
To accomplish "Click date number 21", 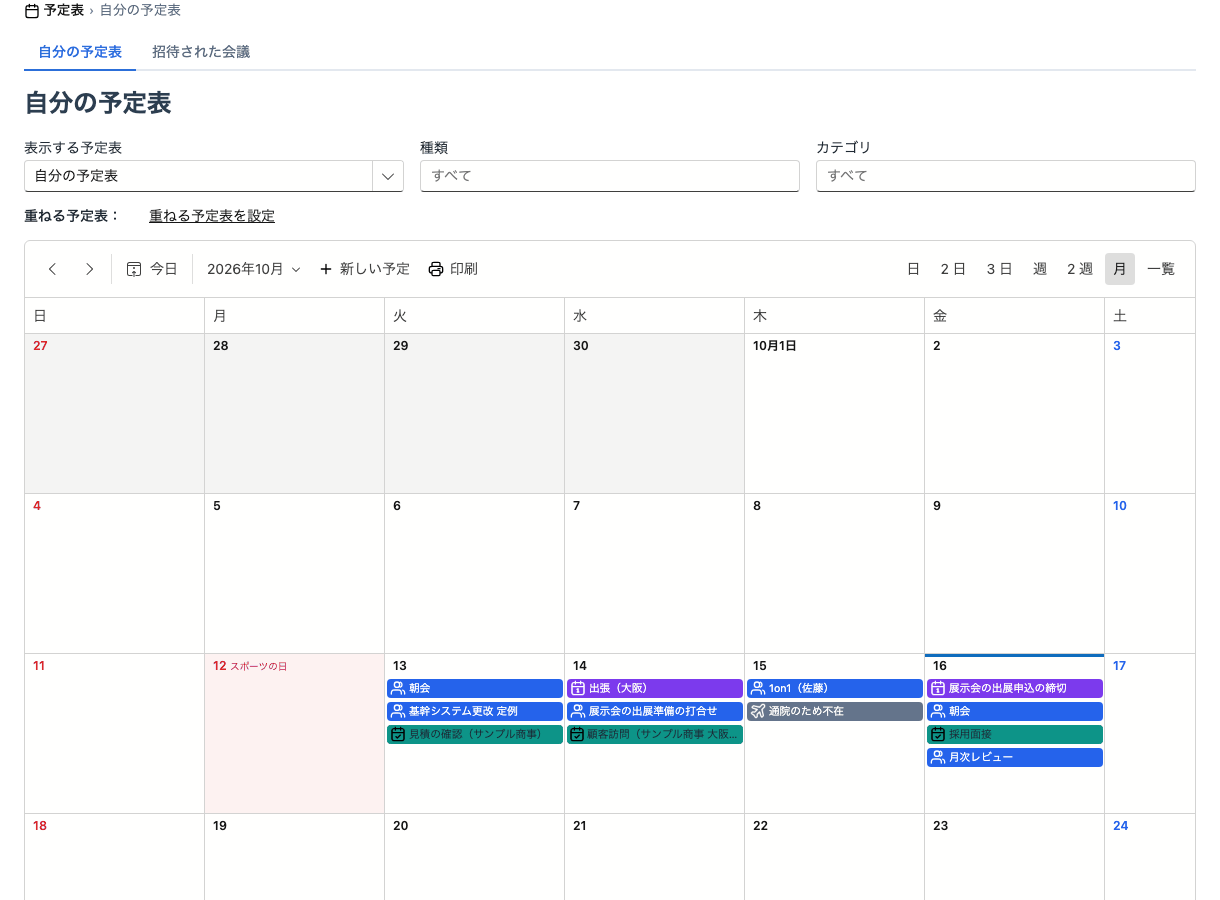I will (580, 826).
